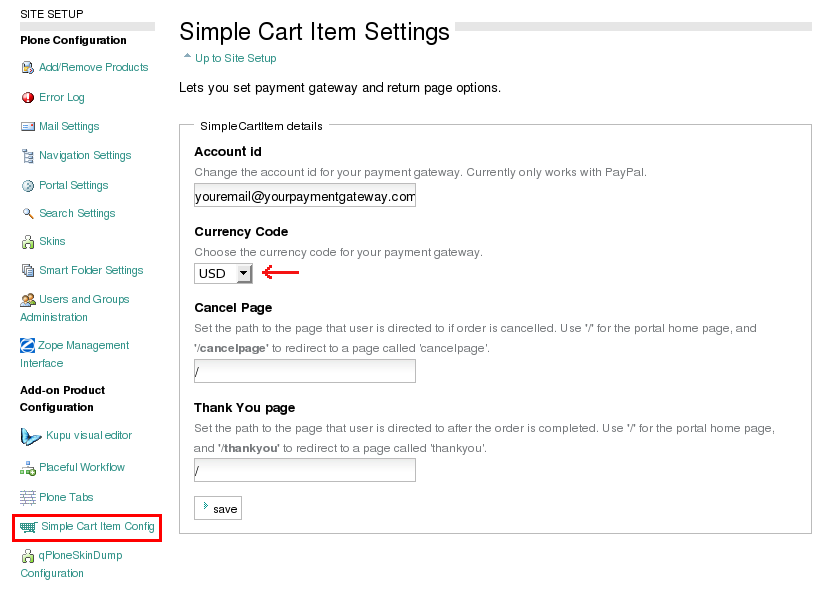834x593 pixels.
Task: Click the Kupu visual editor icon
Action: (x=31, y=436)
